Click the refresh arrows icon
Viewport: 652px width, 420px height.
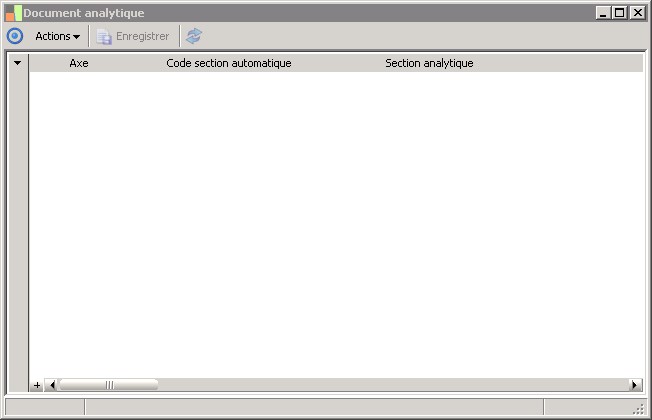tap(194, 36)
